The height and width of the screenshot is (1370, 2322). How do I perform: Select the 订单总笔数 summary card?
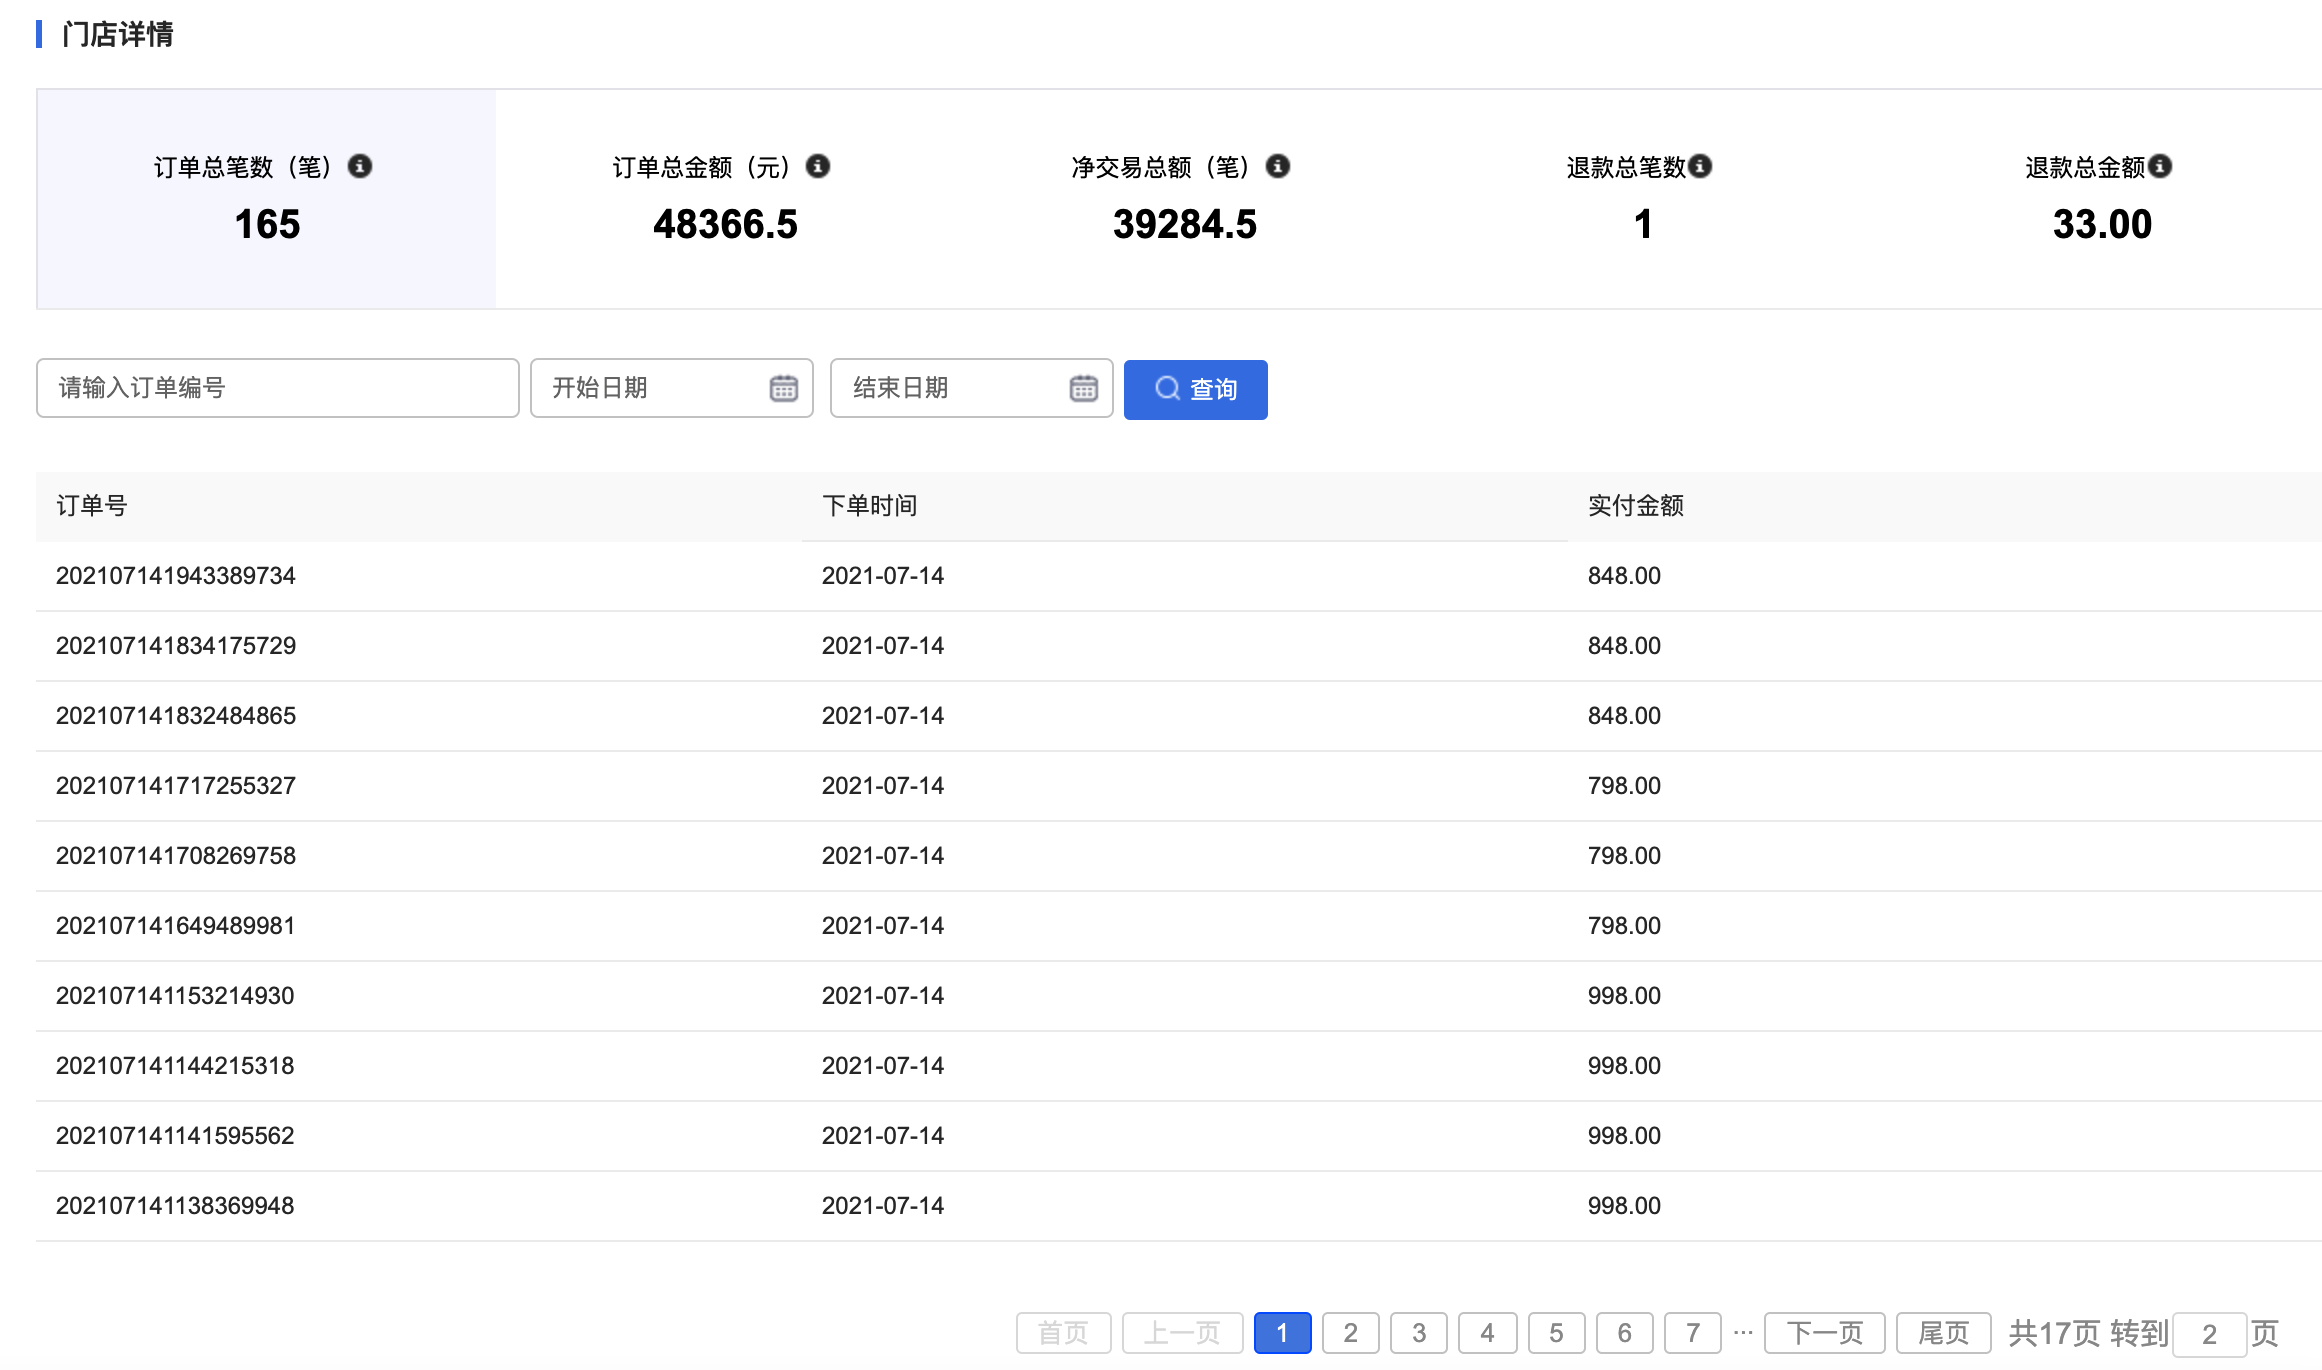(x=266, y=199)
